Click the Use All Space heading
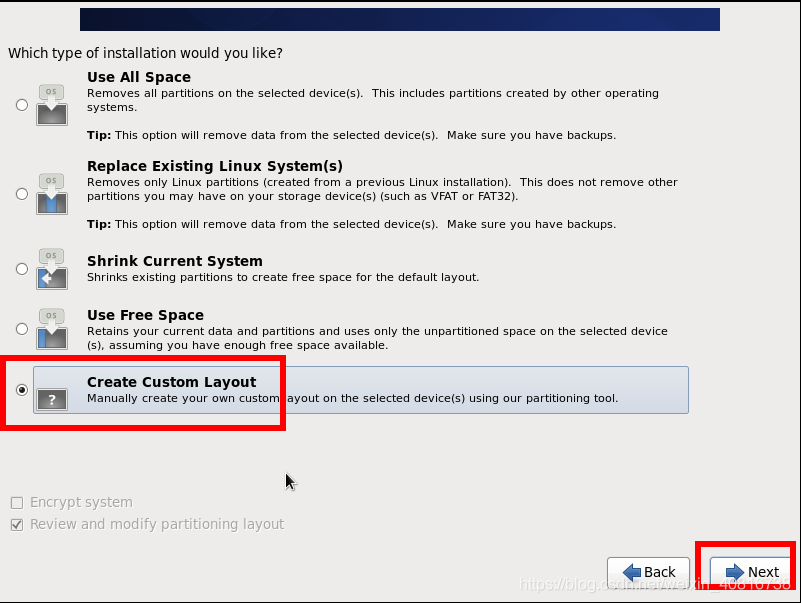Image resolution: width=801 pixels, height=603 pixels. pos(139,77)
